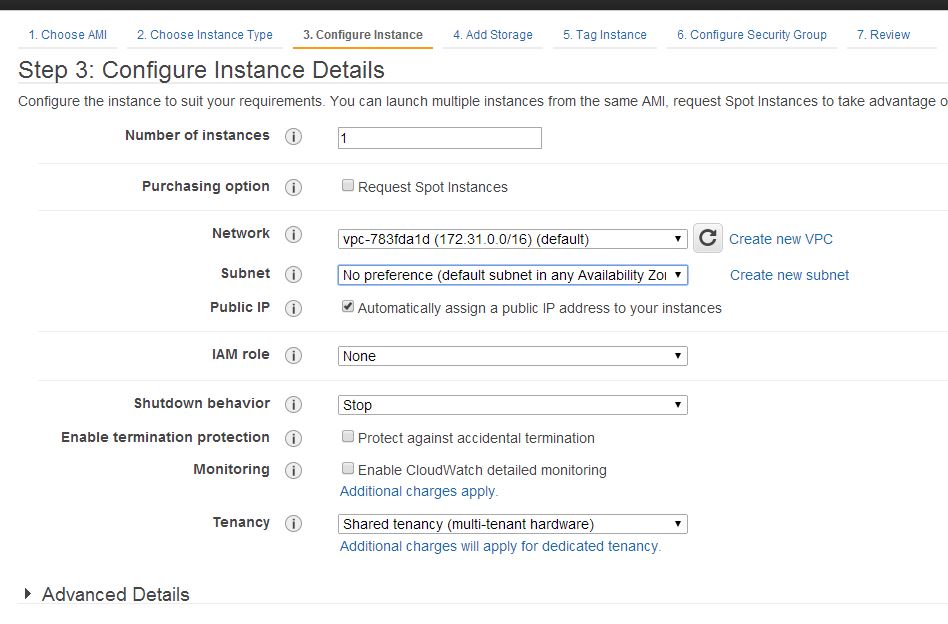Enable Protect against accidental termination

348,437
